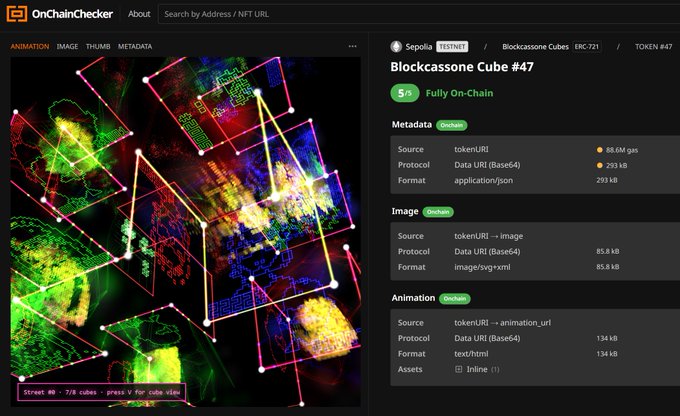Click the image/svg+xml format value

(482, 267)
